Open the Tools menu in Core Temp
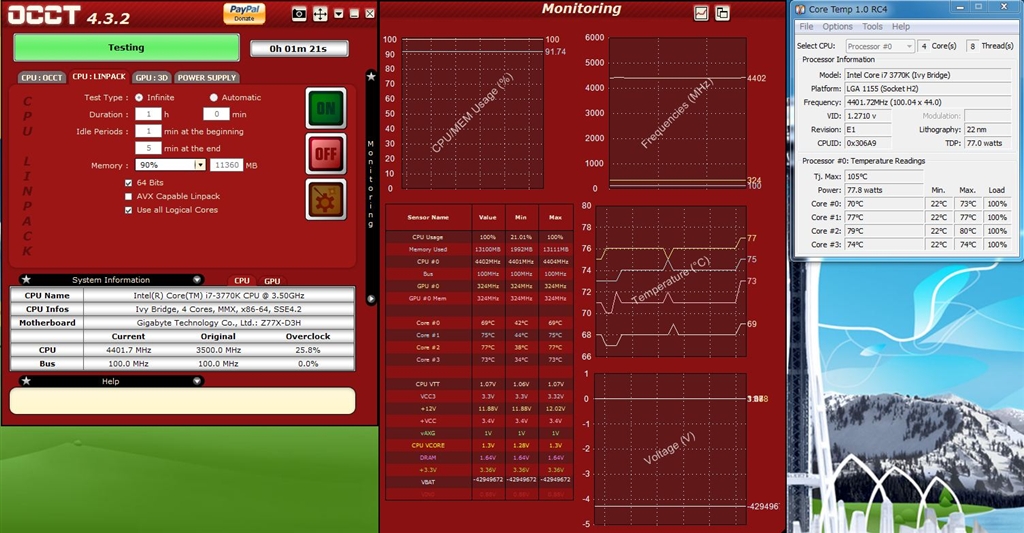Image resolution: width=1024 pixels, height=533 pixels. coord(872,27)
